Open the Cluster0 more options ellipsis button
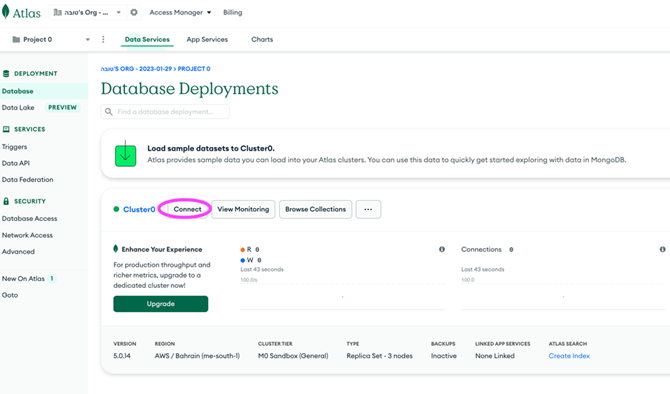The width and height of the screenshot is (670, 394). coord(368,209)
